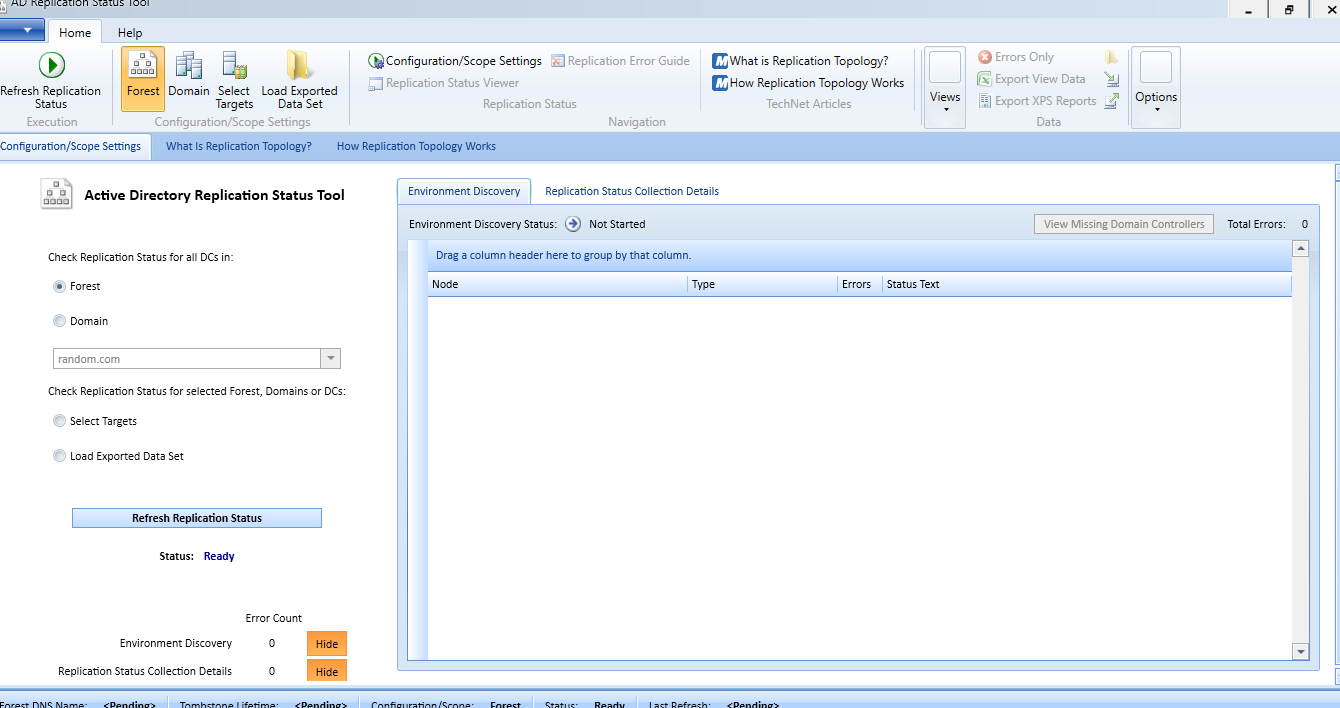Click the green up-arrow export icon

[1112, 101]
